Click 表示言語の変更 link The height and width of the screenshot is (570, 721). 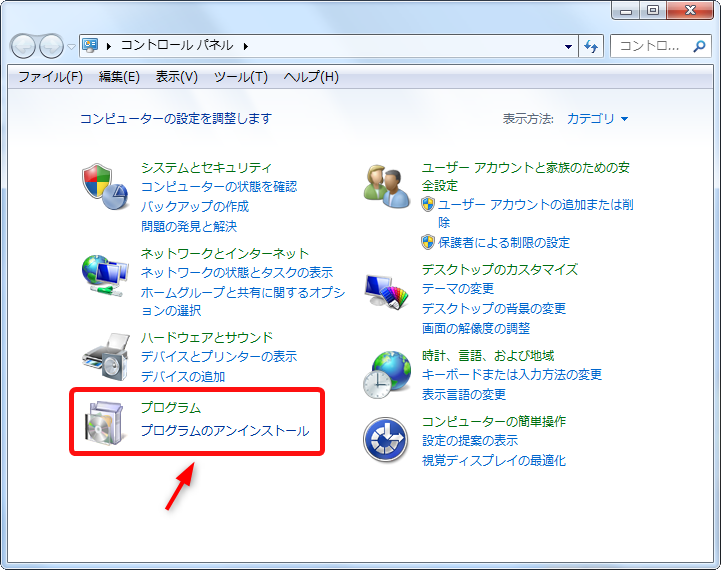pos(464,394)
